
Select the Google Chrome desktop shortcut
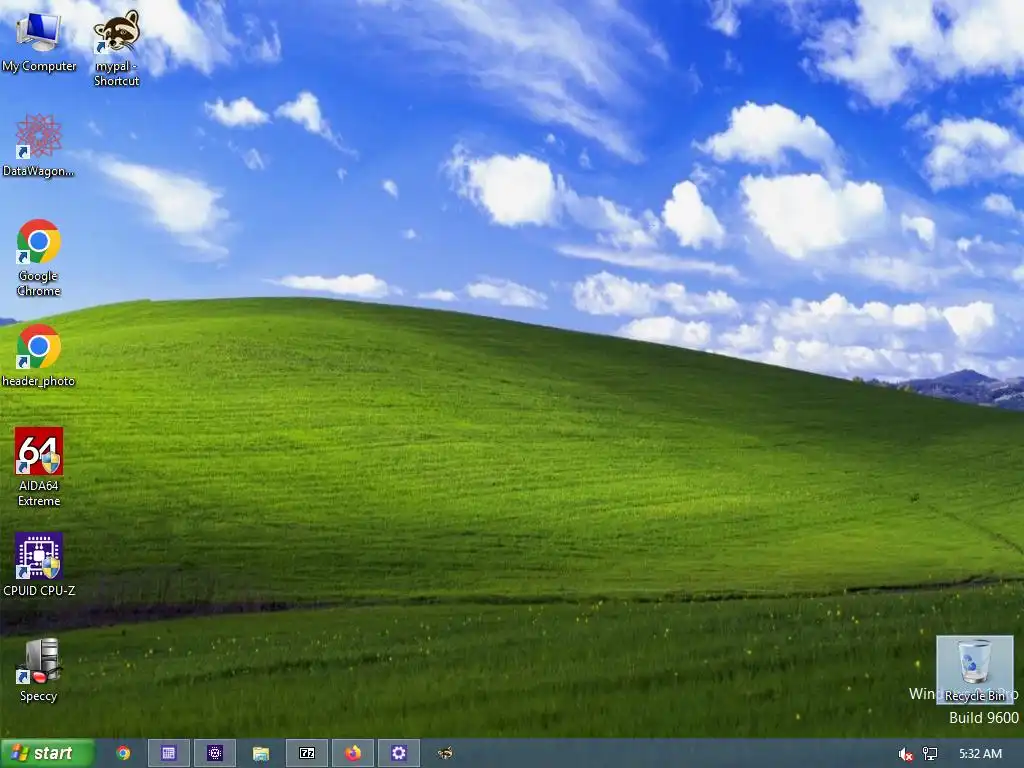39,257
